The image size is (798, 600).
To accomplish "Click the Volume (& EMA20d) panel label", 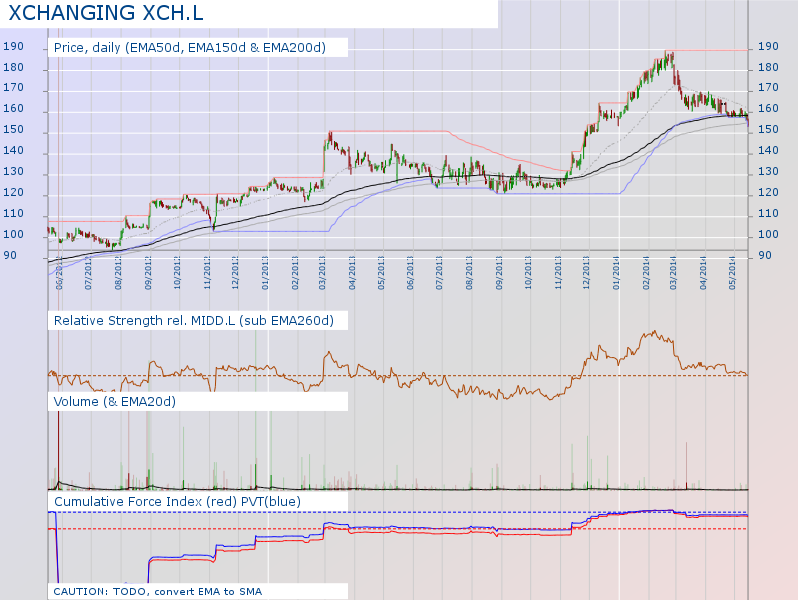I will [115, 402].
